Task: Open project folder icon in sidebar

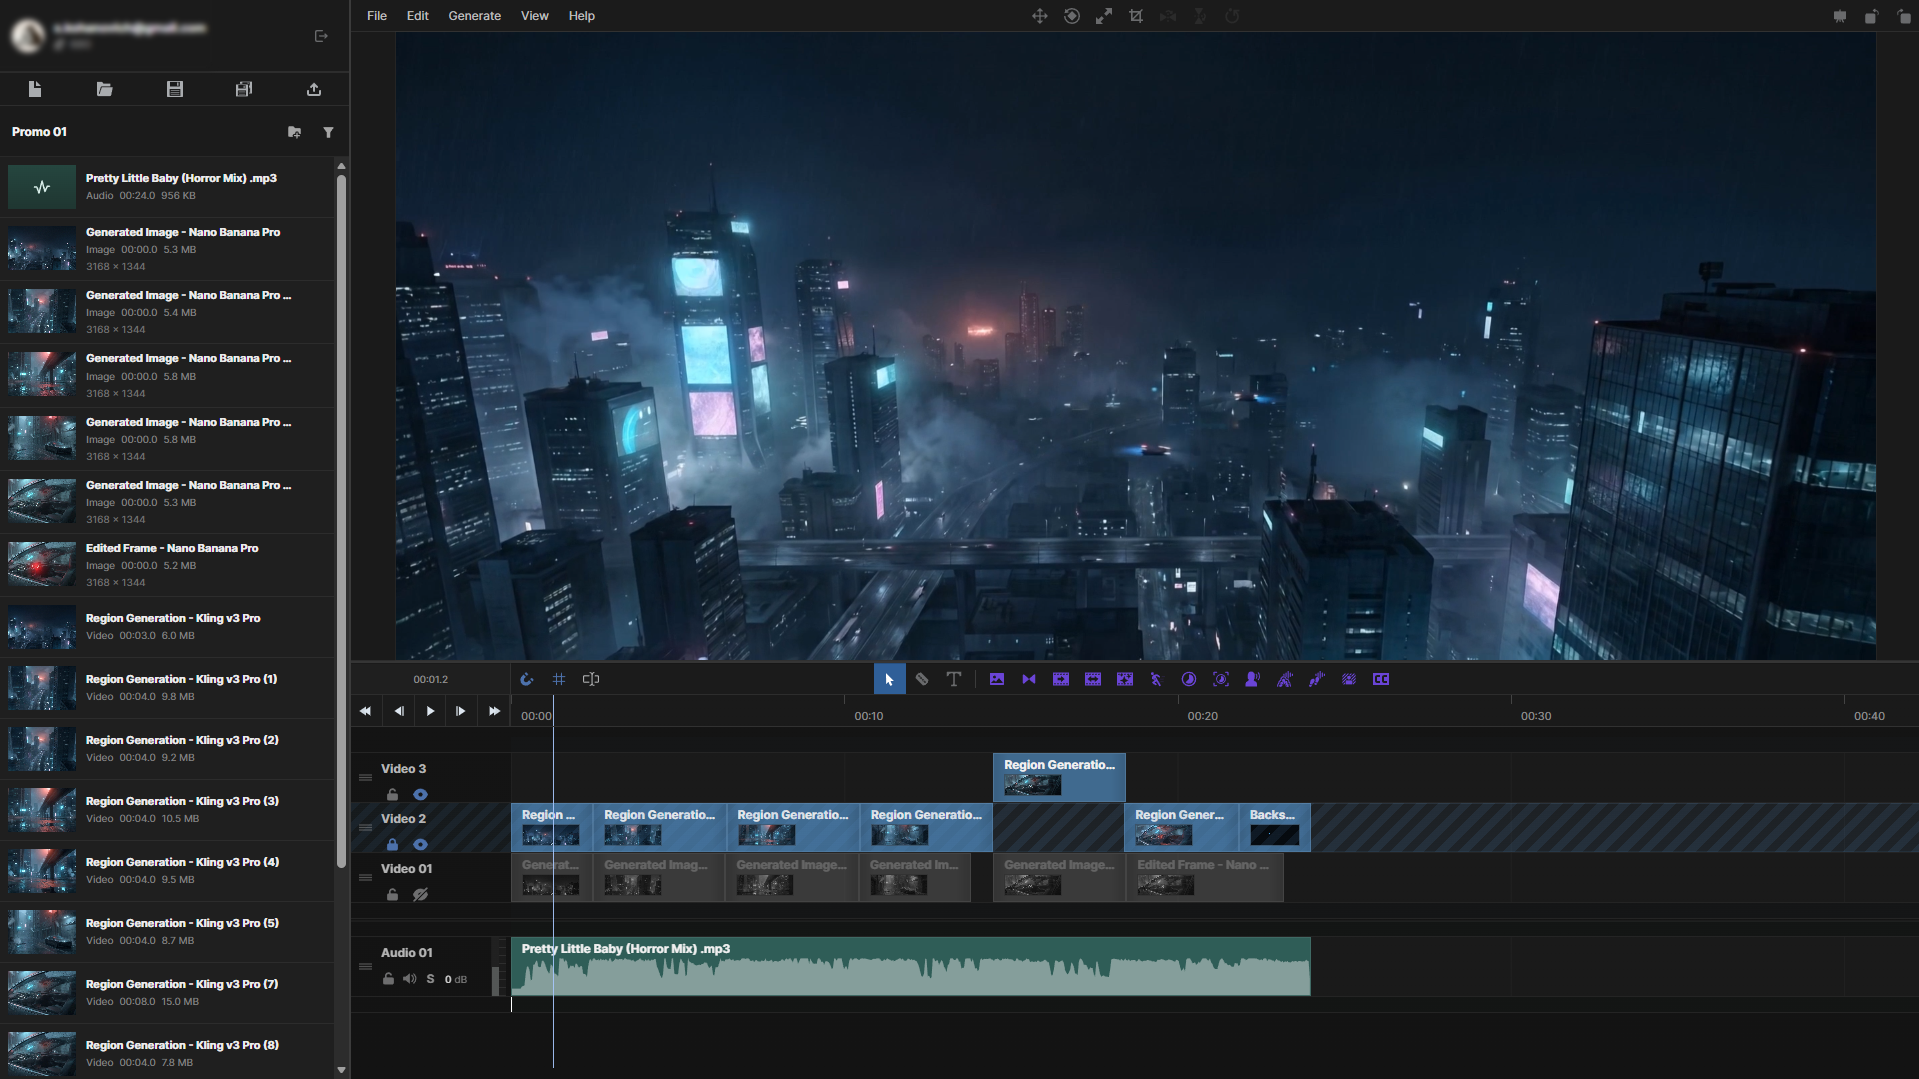Action: [104, 89]
